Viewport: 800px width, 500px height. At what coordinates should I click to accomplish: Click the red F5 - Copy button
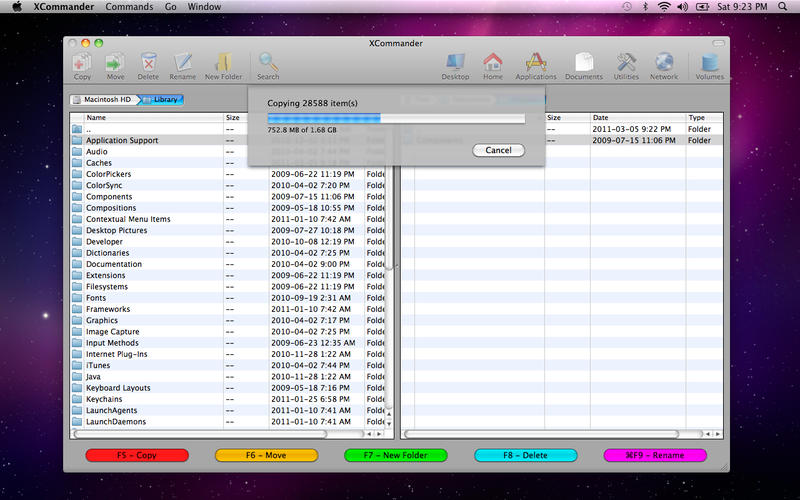pos(137,455)
